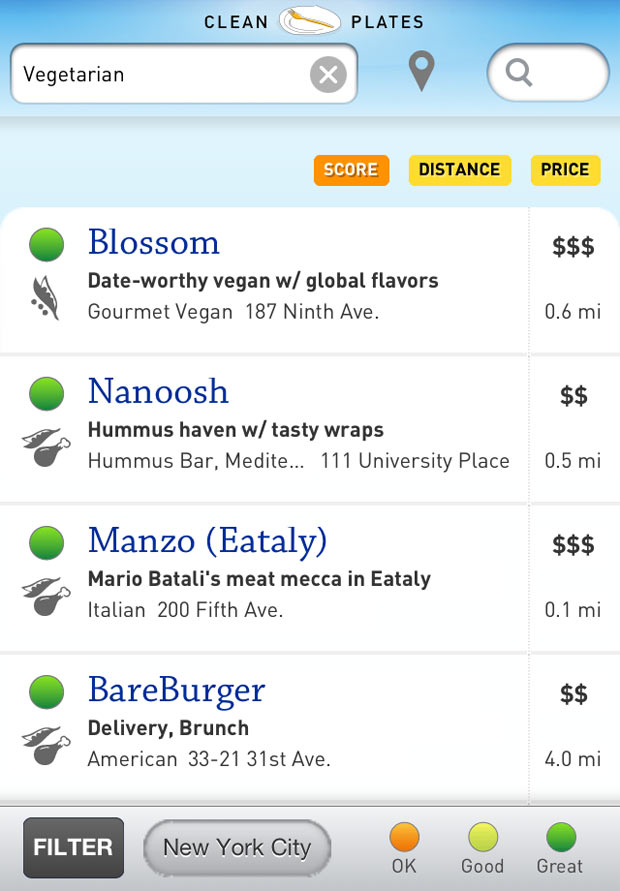Viewport: 620px width, 891px height.
Task: Click the orange OK rating dot
Action: tap(403, 840)
